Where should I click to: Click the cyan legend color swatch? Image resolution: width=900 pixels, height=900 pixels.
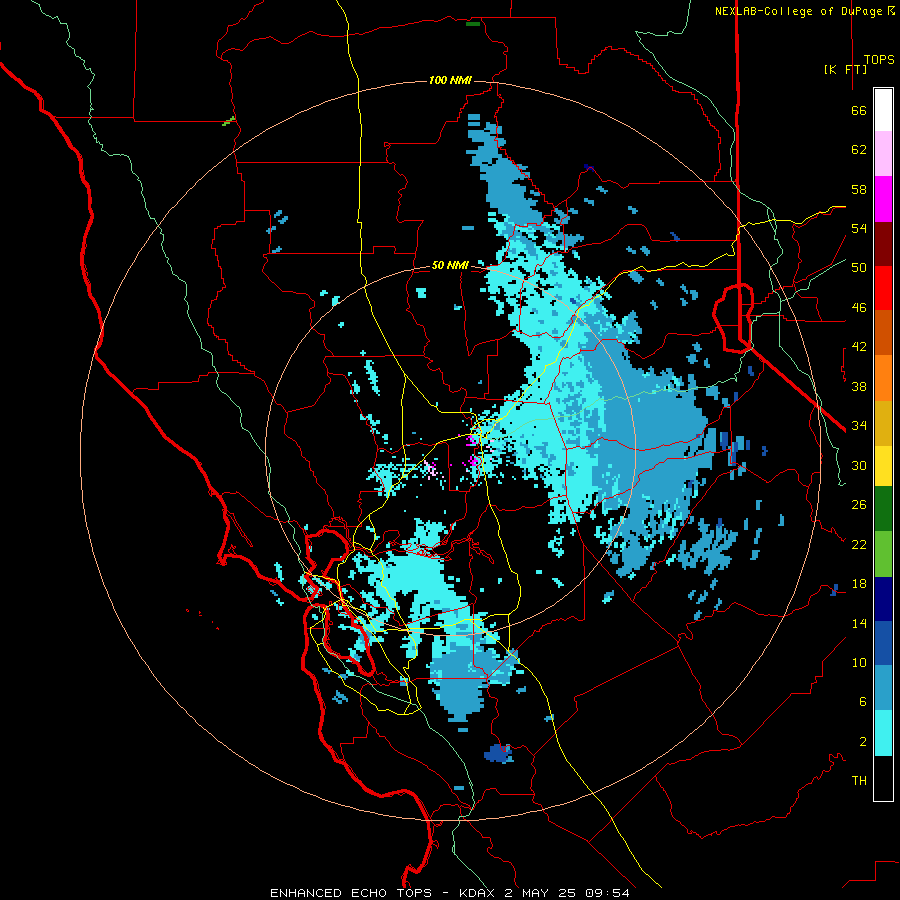pyautogui.click(x=883, y=733)
